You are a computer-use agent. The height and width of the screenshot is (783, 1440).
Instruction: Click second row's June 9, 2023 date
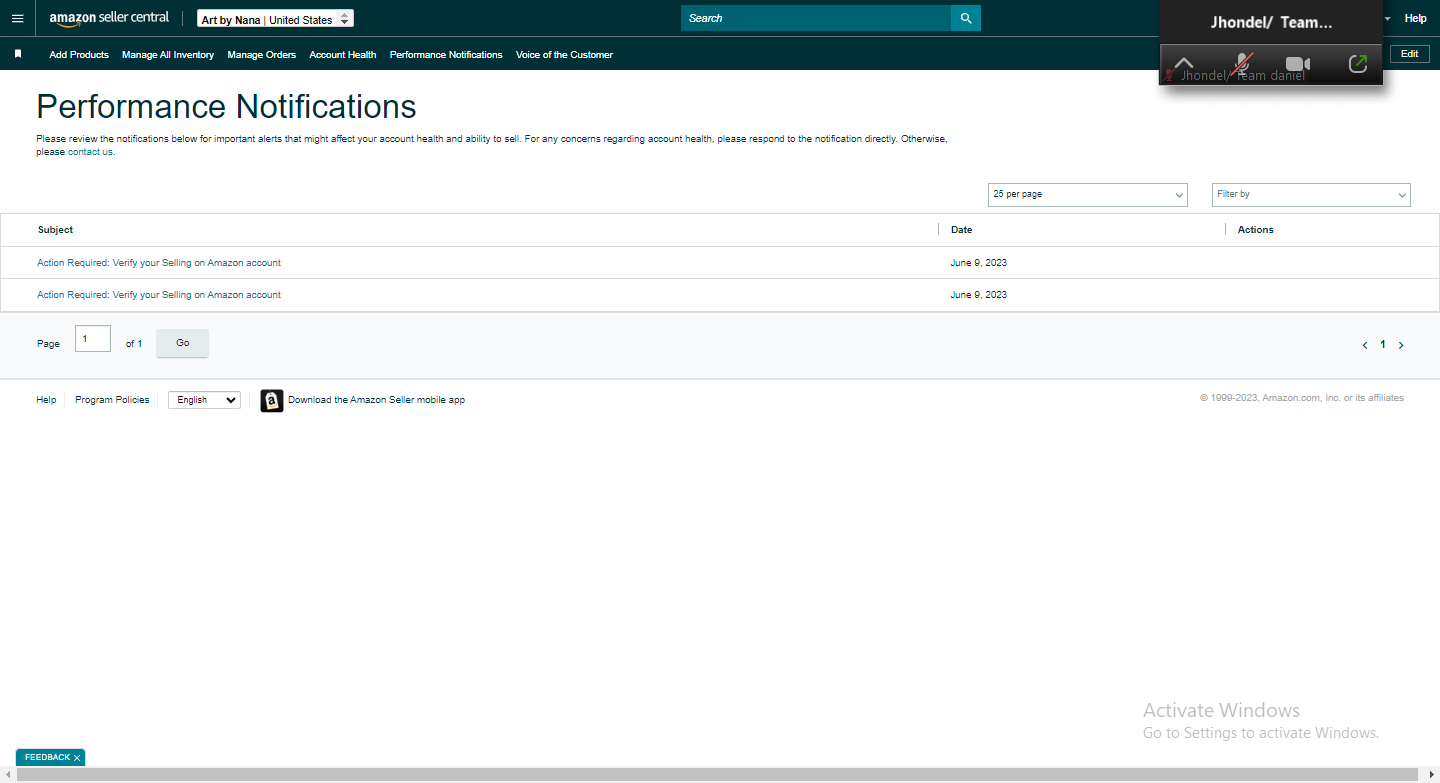979,295
